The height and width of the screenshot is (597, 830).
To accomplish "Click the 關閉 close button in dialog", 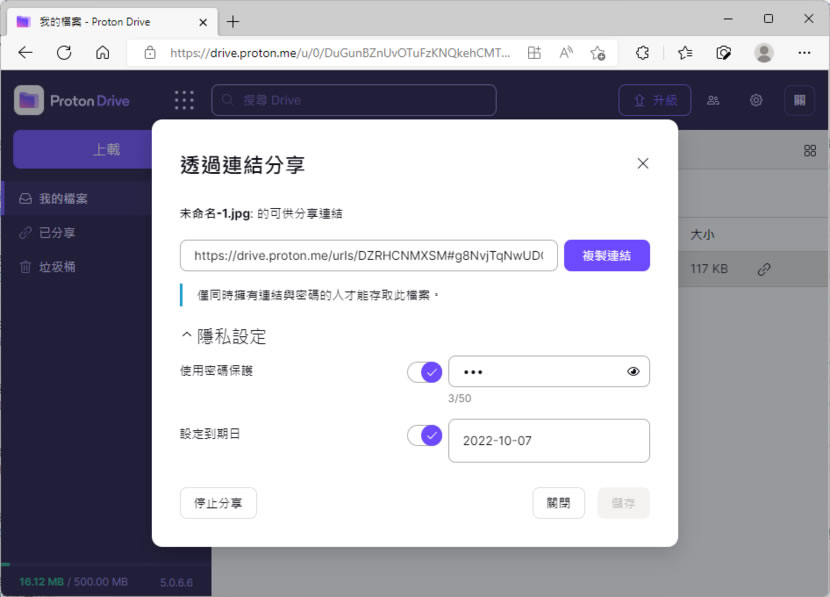I will [x=558, y=503].
